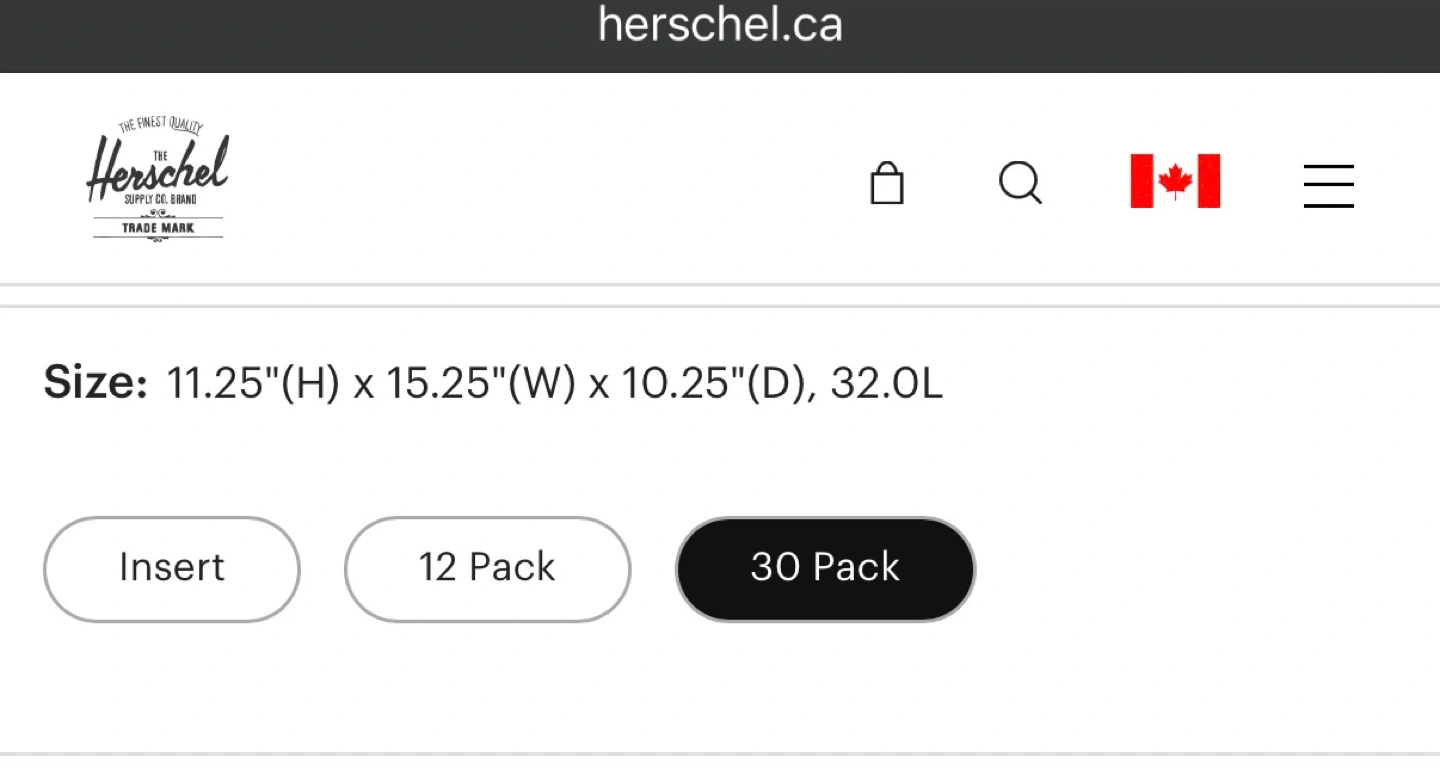Screen dimensions: 1440x774
Task: Click the search magnifier icon
Action: pyautogui.click(x=1020, y=184)
